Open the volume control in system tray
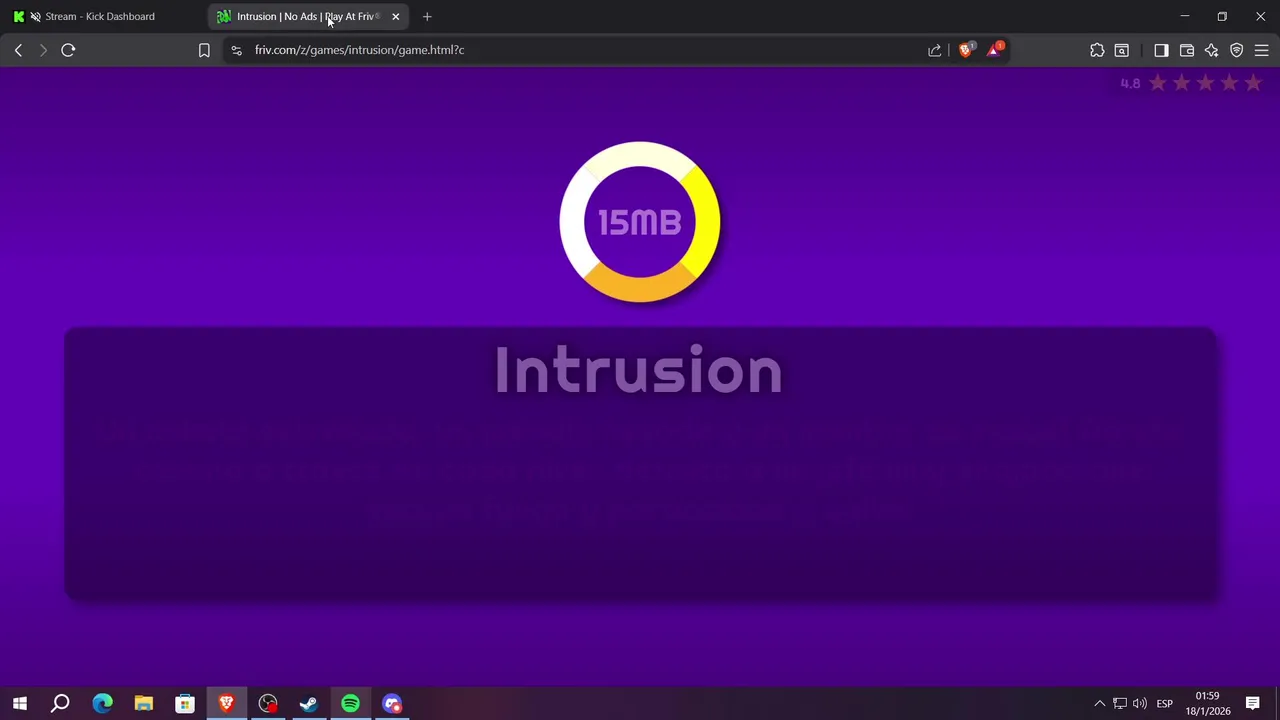1280x720 pixels. 1140,704
